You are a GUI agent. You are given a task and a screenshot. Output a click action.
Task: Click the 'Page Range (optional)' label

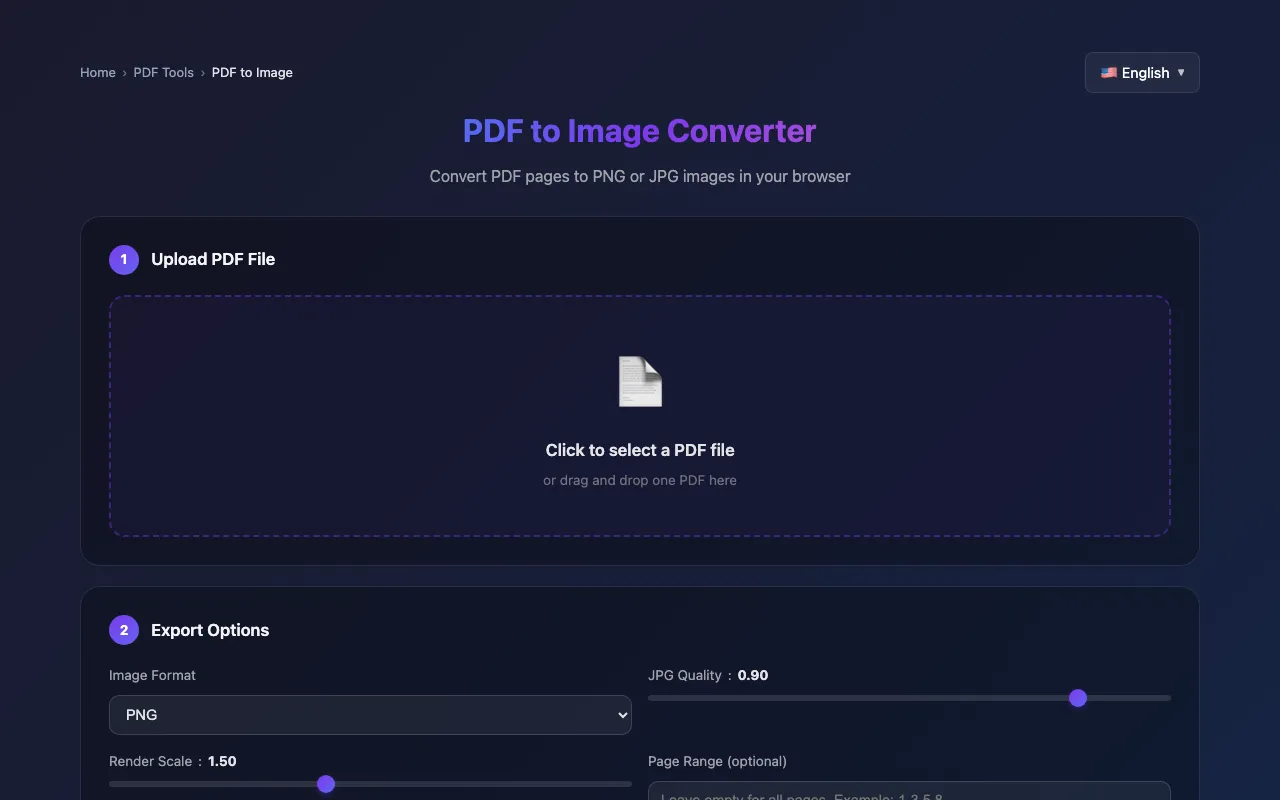[717, 761]
